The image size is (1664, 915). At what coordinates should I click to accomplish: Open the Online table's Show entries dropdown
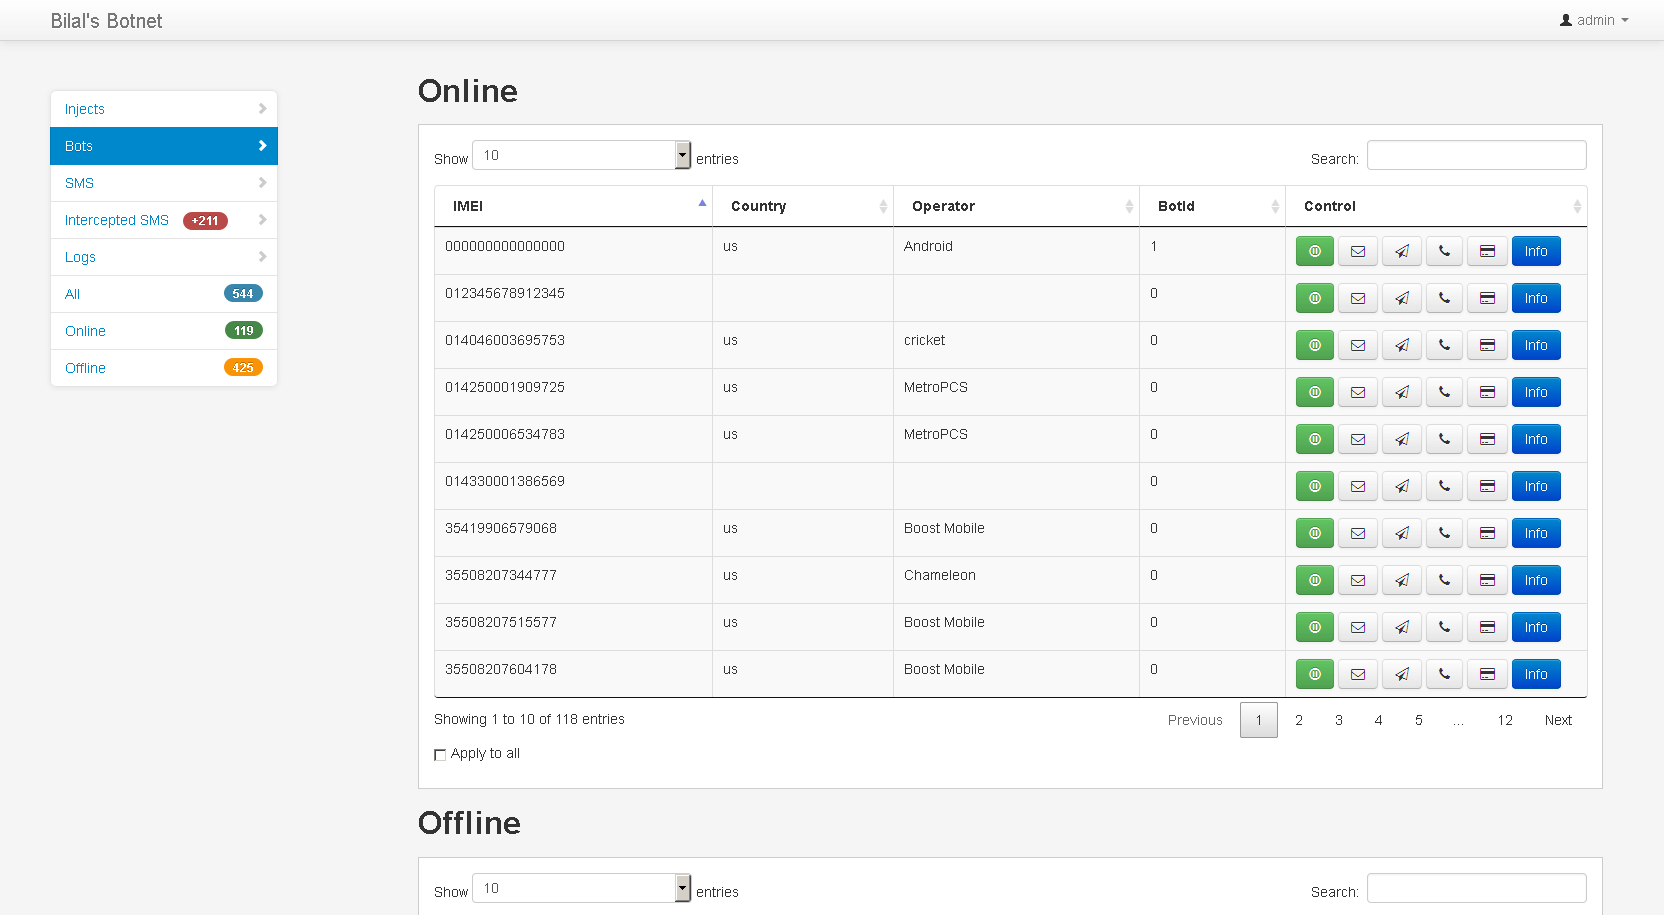pyautogui.click(x=581, y=155)
